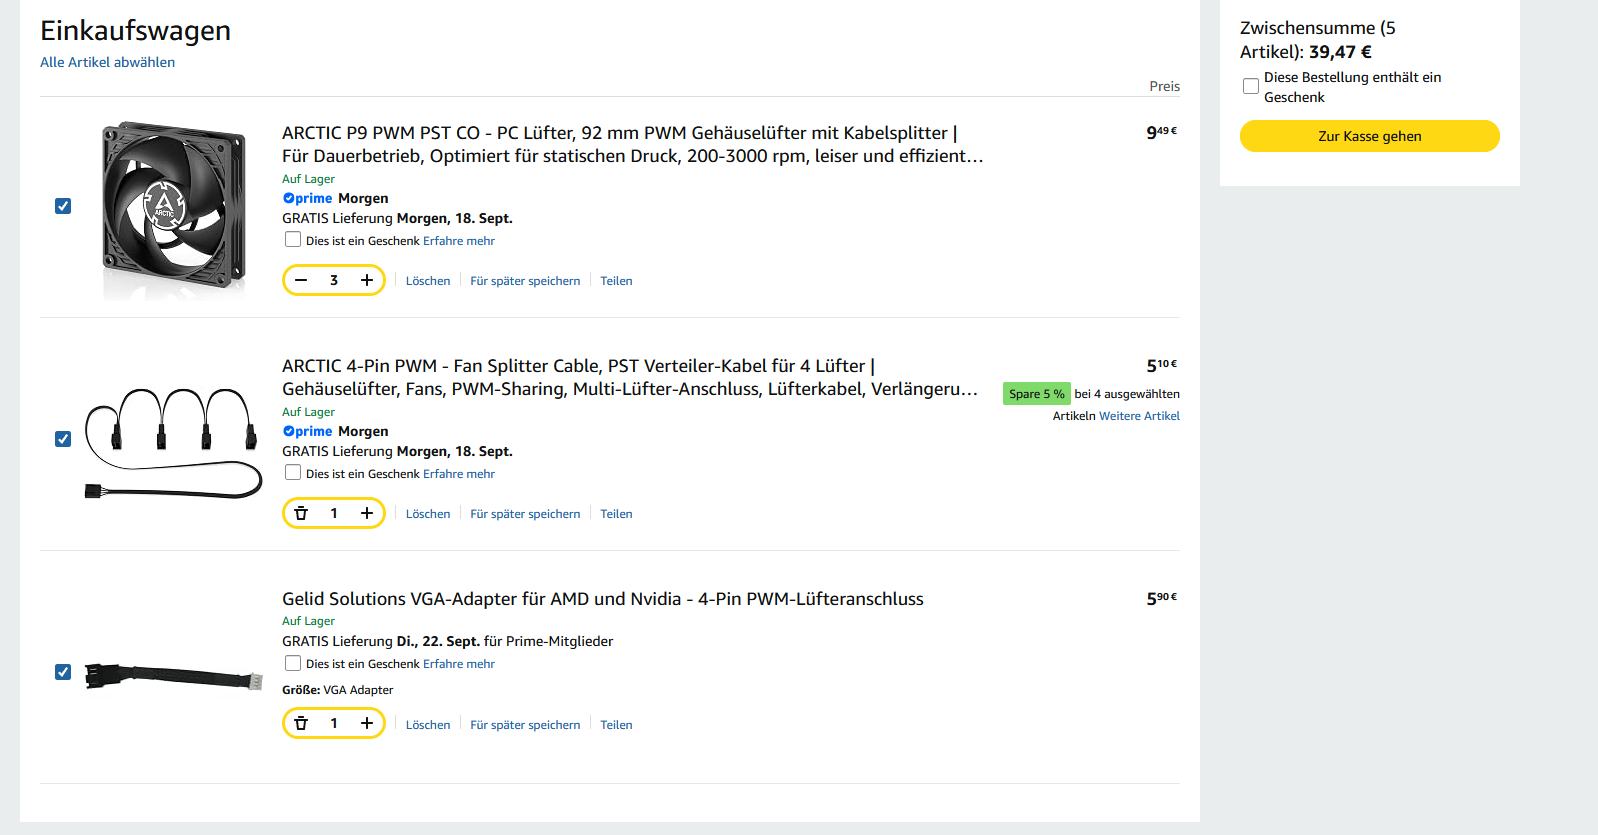This screenshot has width=1598, height=835.
Task: Increase quantity of ARCTIC P9 fan
Action: (x=367, y=280)
